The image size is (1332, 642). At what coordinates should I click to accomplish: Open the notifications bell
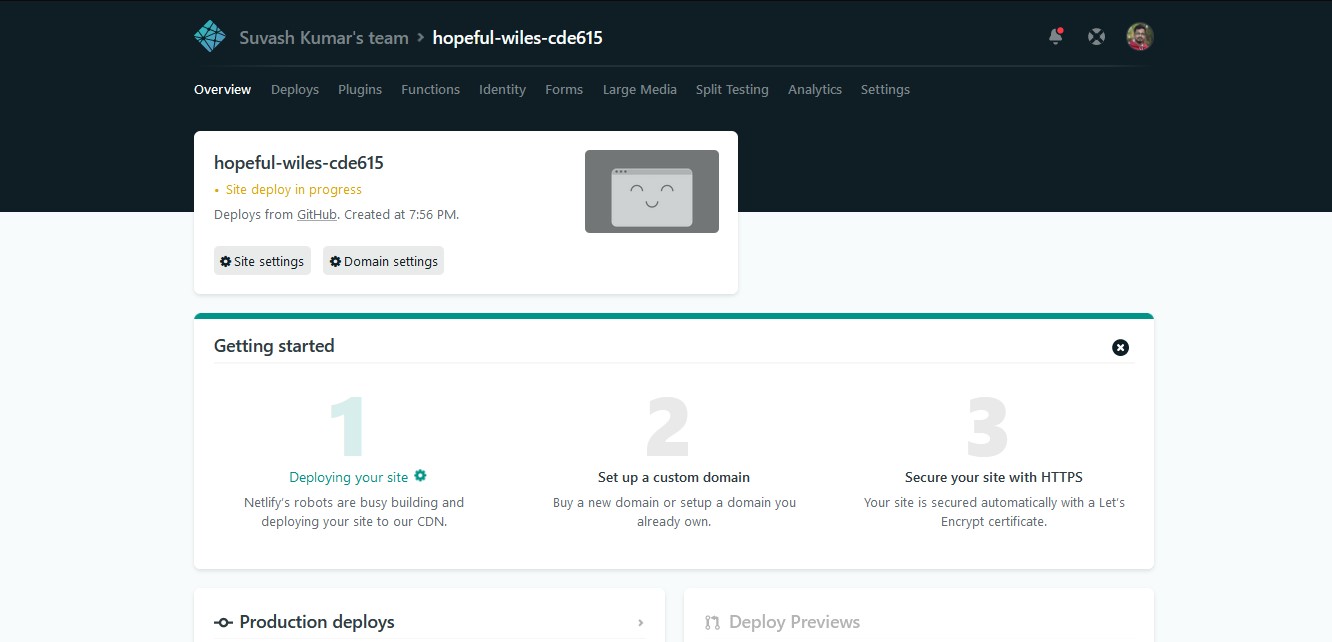1056,37
